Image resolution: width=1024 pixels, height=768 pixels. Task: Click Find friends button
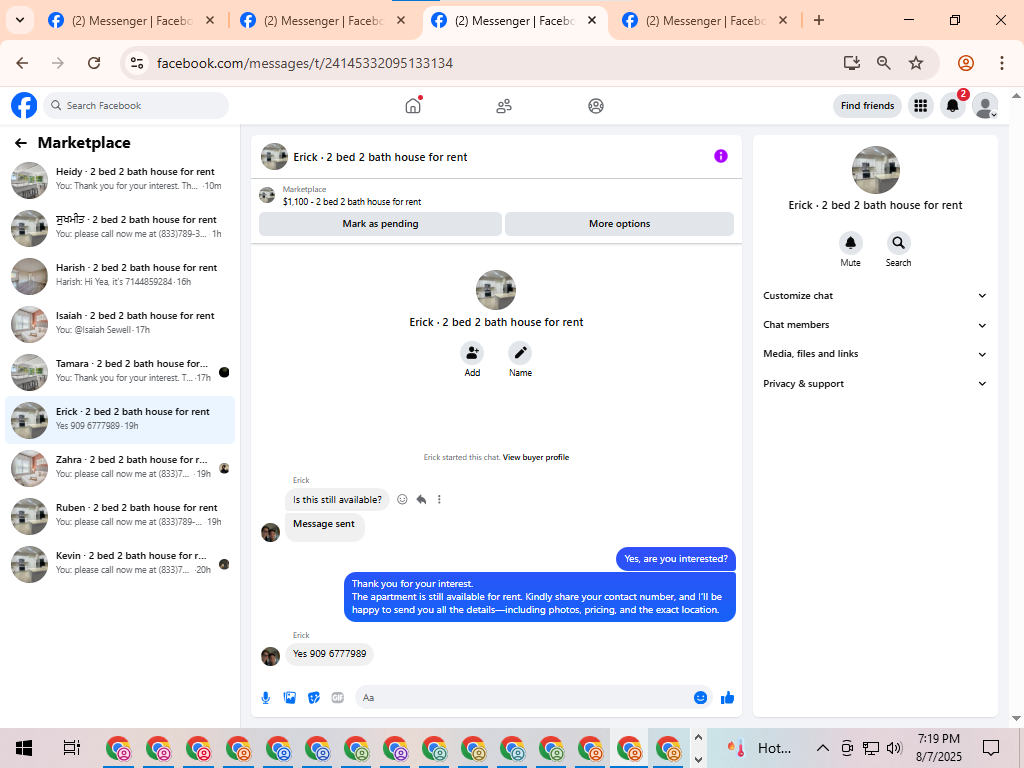click(867, 106)
